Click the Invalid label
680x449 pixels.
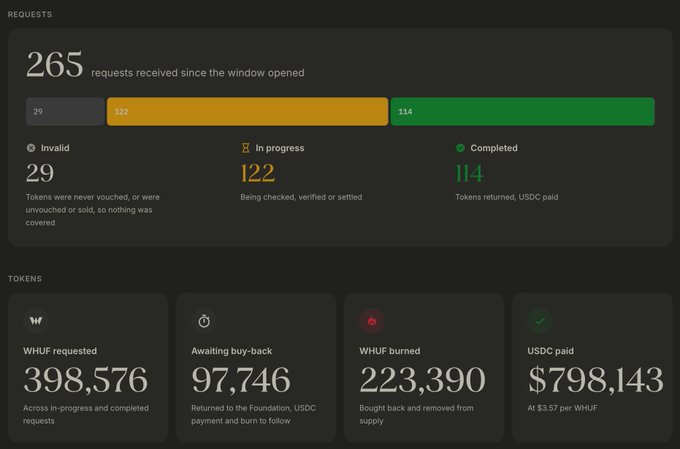[x=55, y=148]
